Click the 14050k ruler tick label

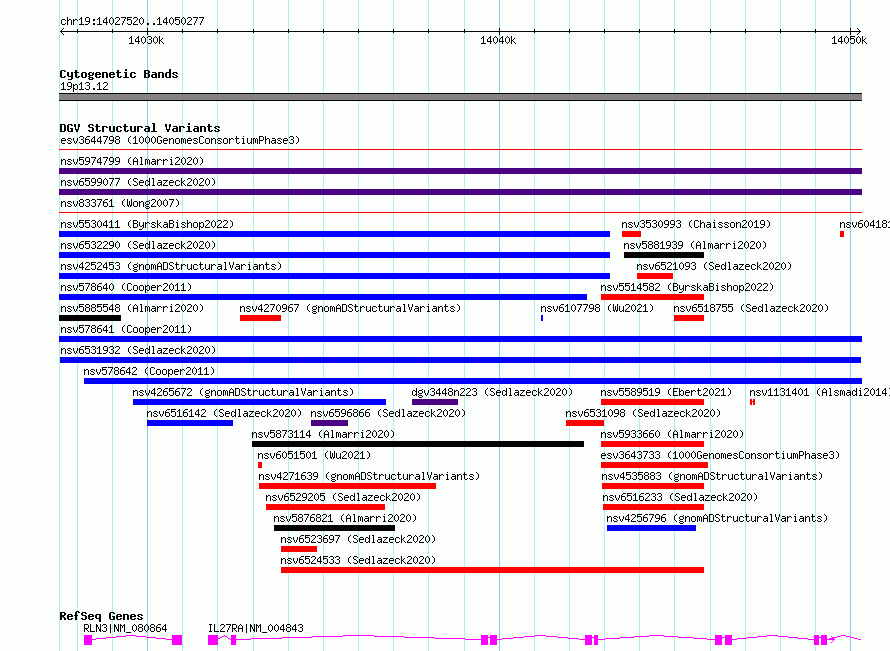coord(849,40)
